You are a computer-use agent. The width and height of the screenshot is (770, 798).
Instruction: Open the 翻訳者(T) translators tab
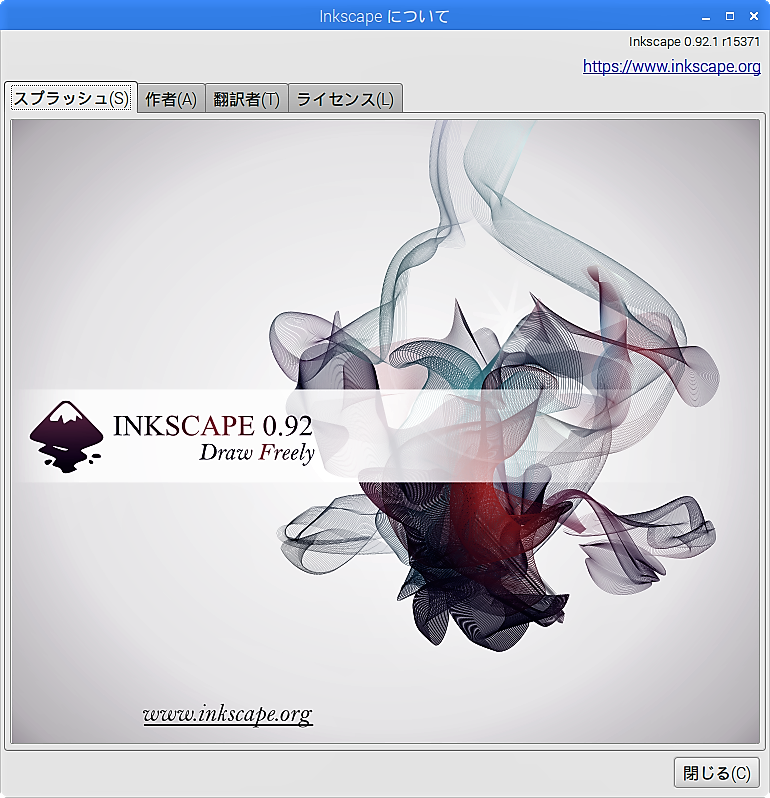[x=247, y=99]
